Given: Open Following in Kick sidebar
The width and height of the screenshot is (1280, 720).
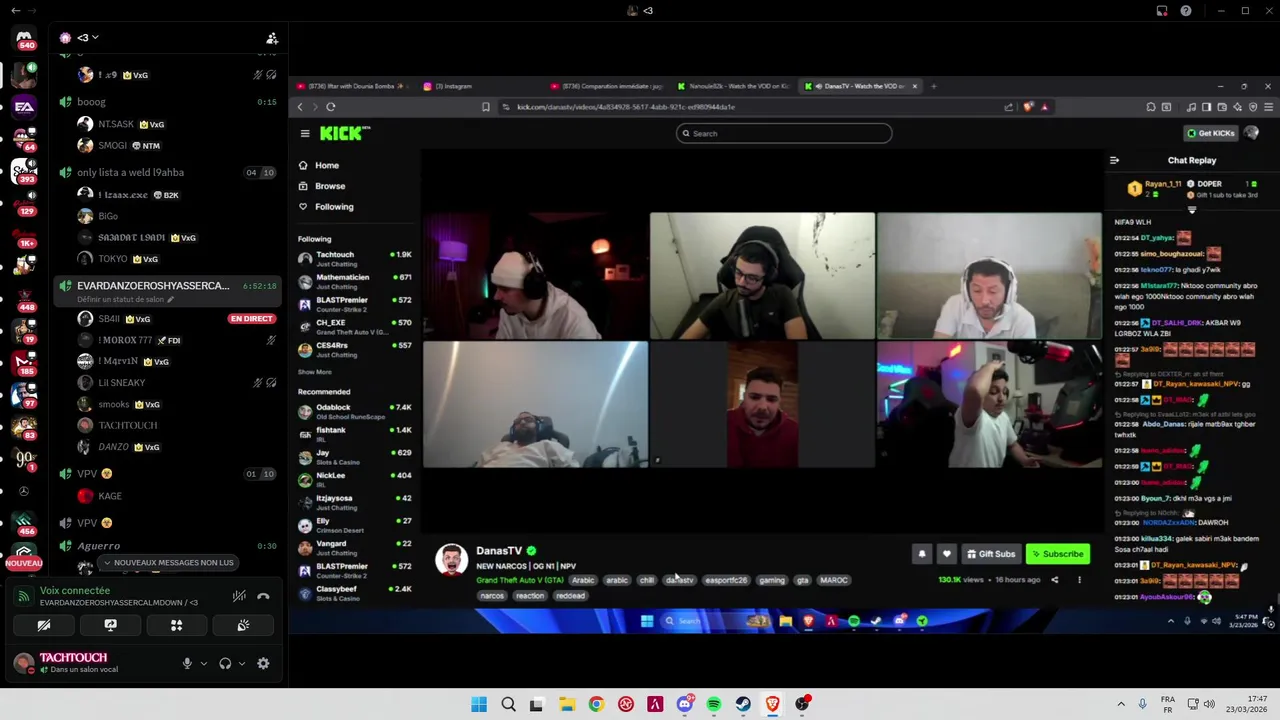Looking at the screenshot, I should point(334,207).
